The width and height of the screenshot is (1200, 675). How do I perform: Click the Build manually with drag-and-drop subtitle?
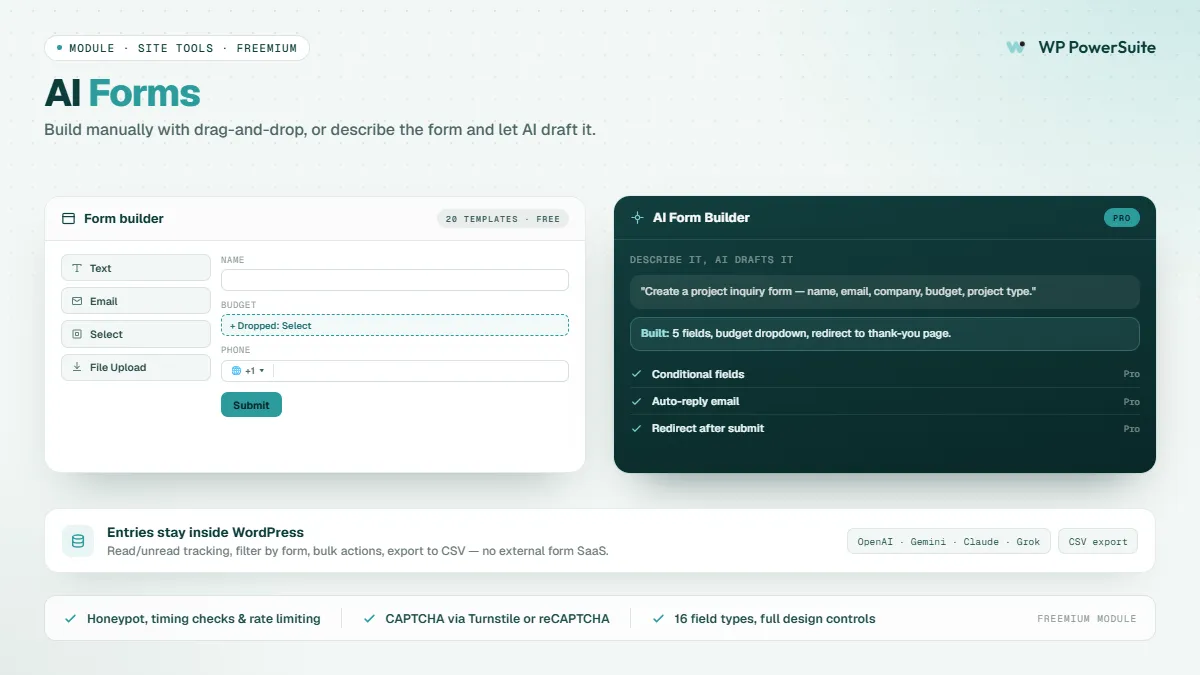tap(320, 130)
